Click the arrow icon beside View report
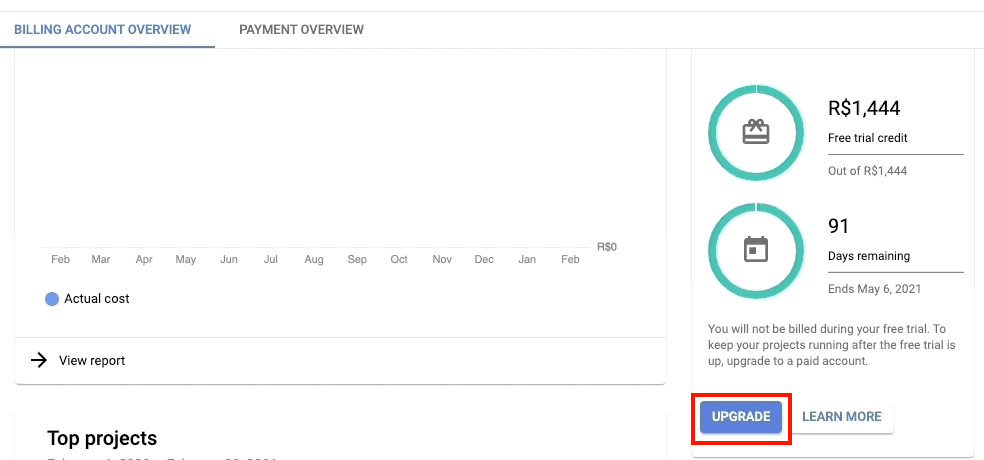Image resolution: width=984 pixels, height=460 pixels. [39, 361]
